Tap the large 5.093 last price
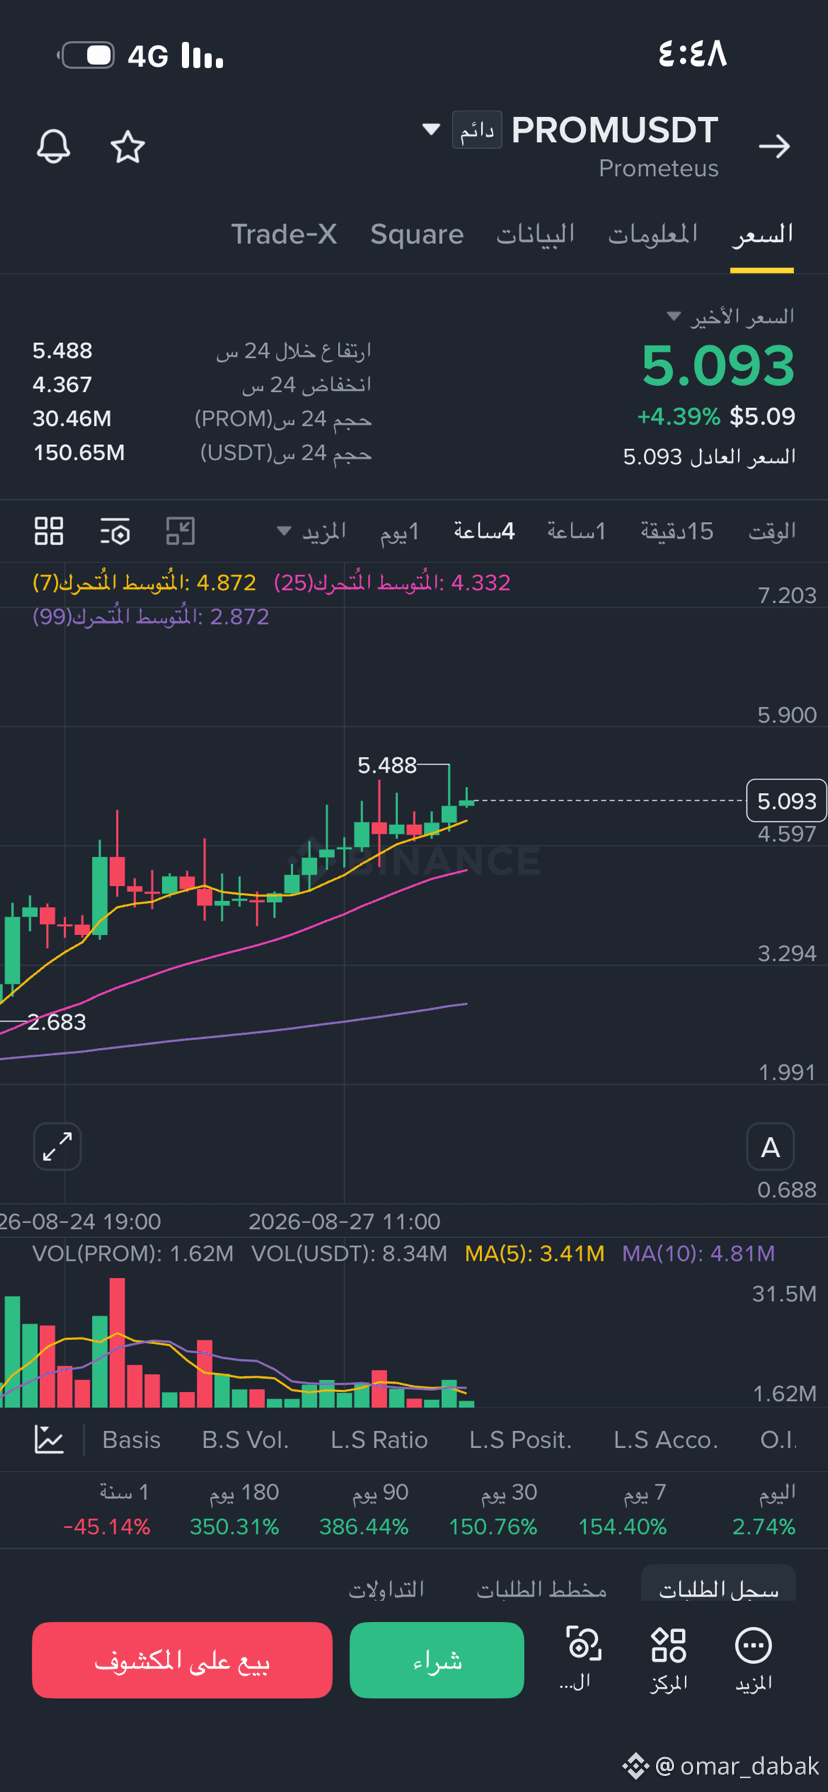Screen dimensions: 828x1792 (718, 365)
